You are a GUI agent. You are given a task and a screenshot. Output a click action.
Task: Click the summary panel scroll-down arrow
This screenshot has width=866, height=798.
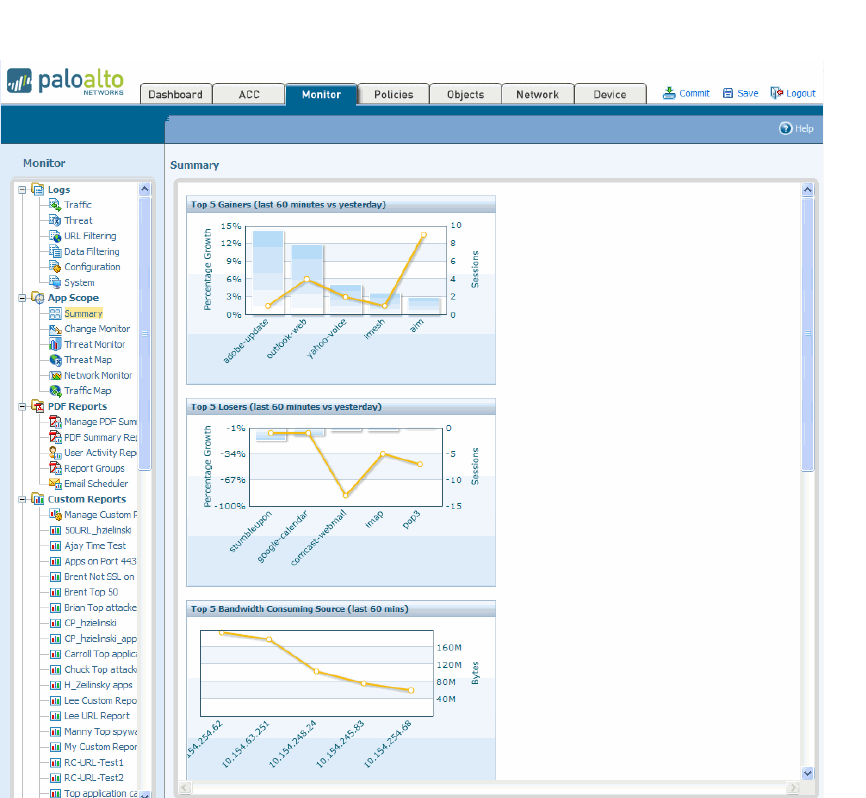pos(807,773)
